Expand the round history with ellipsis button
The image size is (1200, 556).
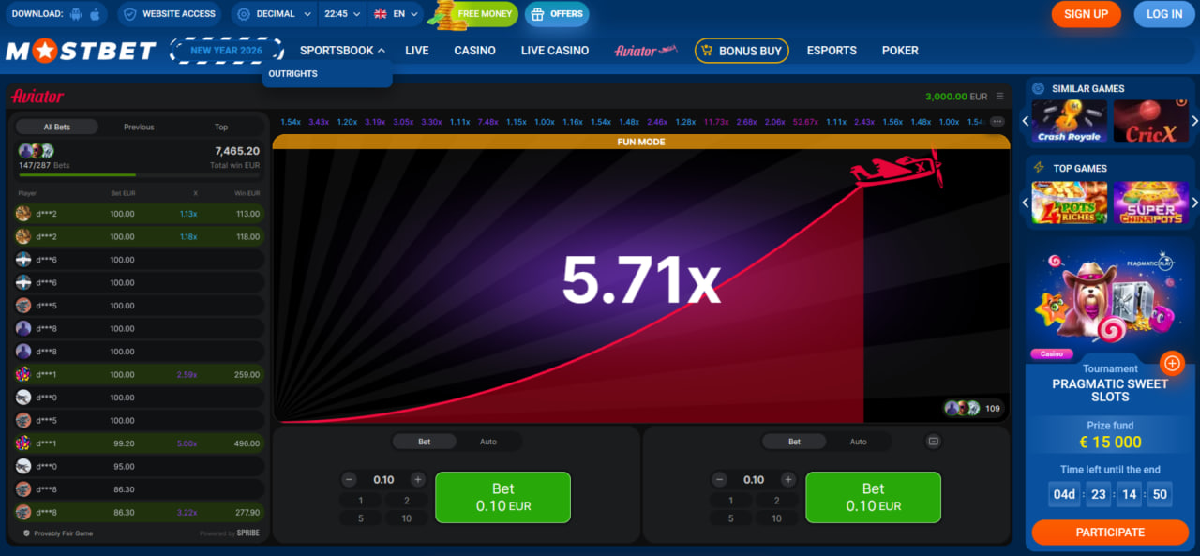(997, 122)
